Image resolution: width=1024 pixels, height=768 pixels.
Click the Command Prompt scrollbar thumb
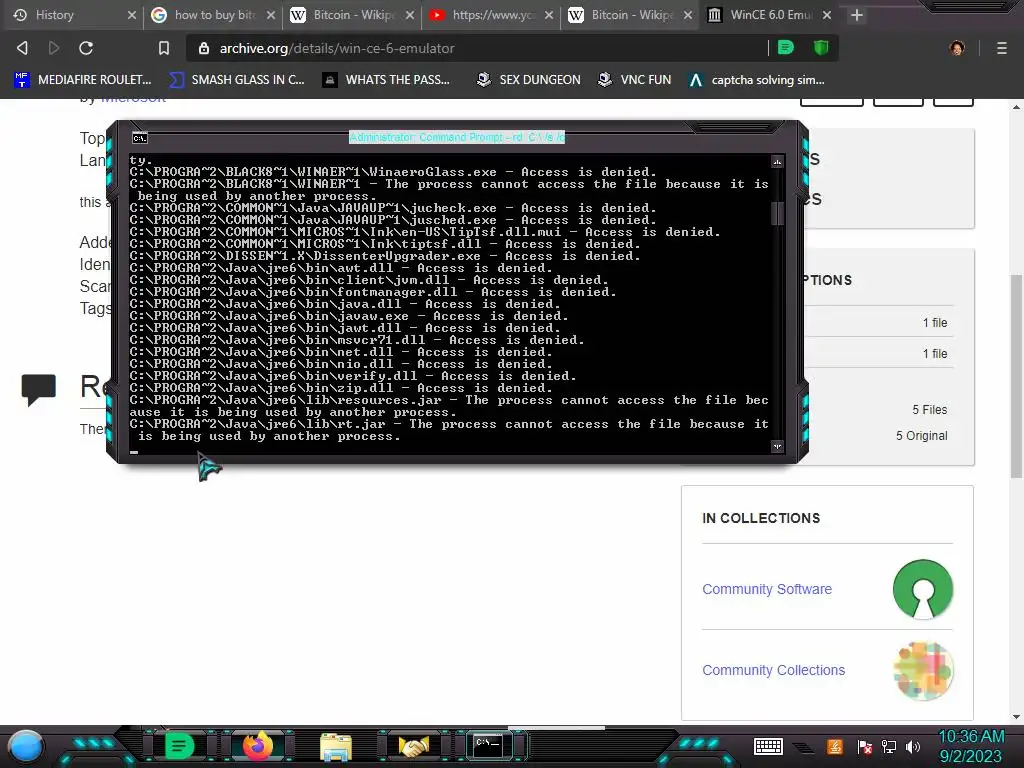(777, 213)
